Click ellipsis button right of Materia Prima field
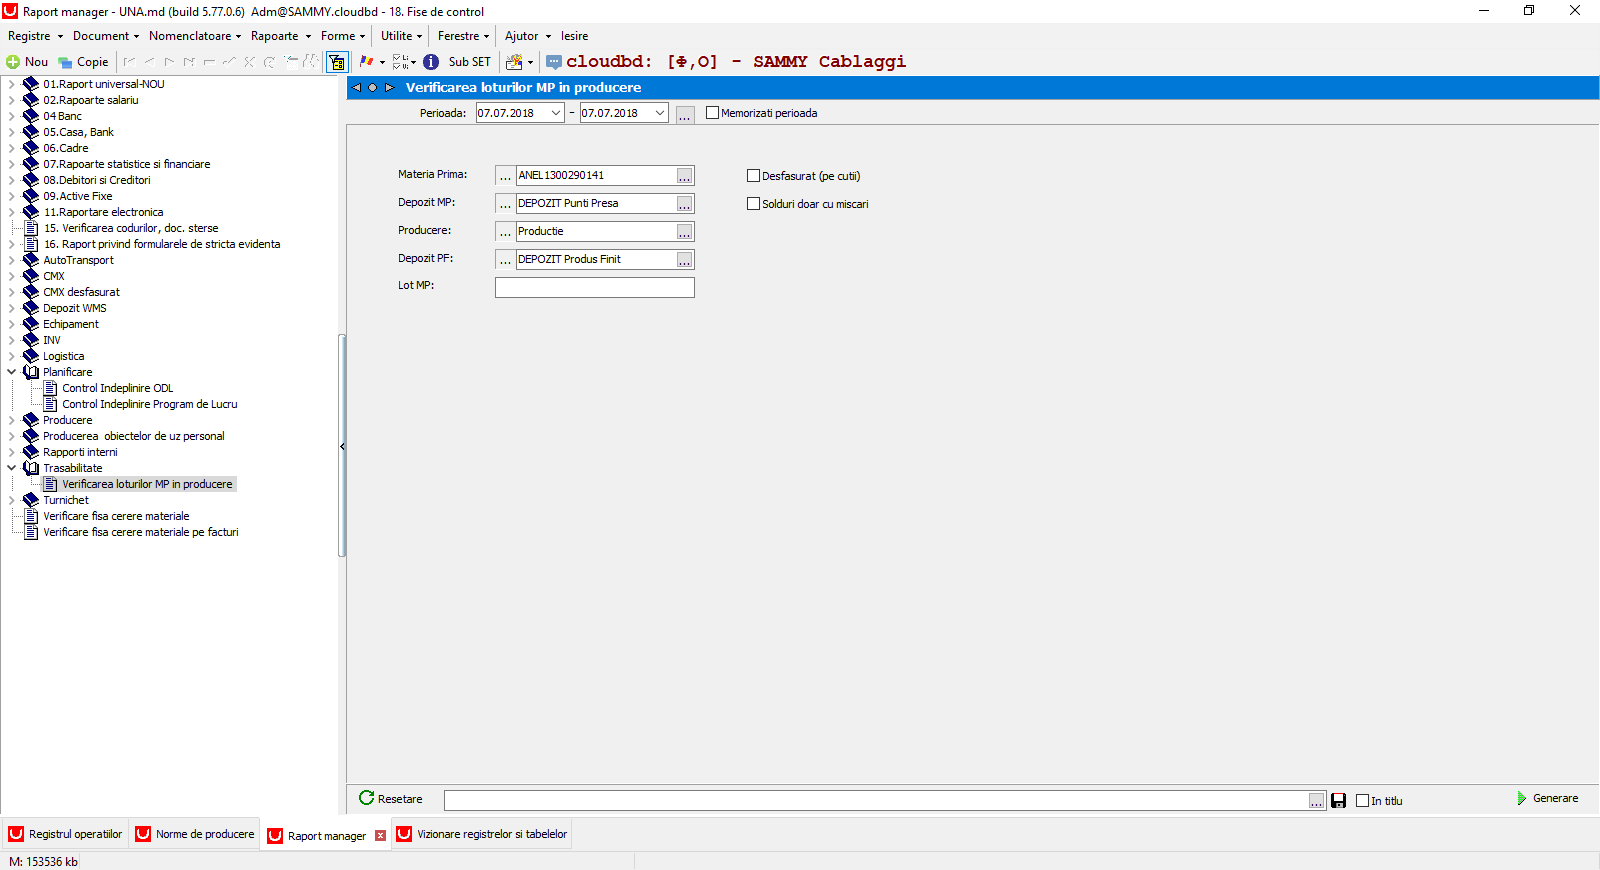This screenshot has width=1600, height=870. click(x=684, y=176)
